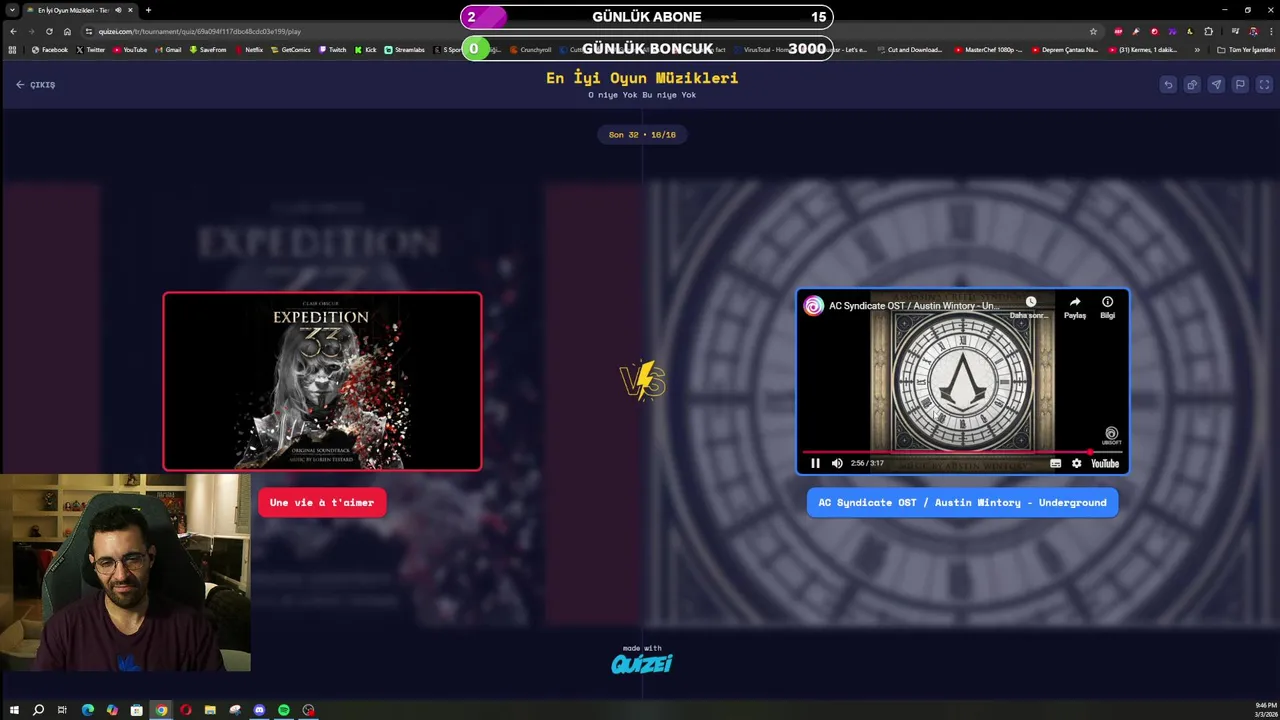Viewport: 1280px width, 720px height.
Task: Open the YouTube bookmark
Action: click(x=129, y=49)
